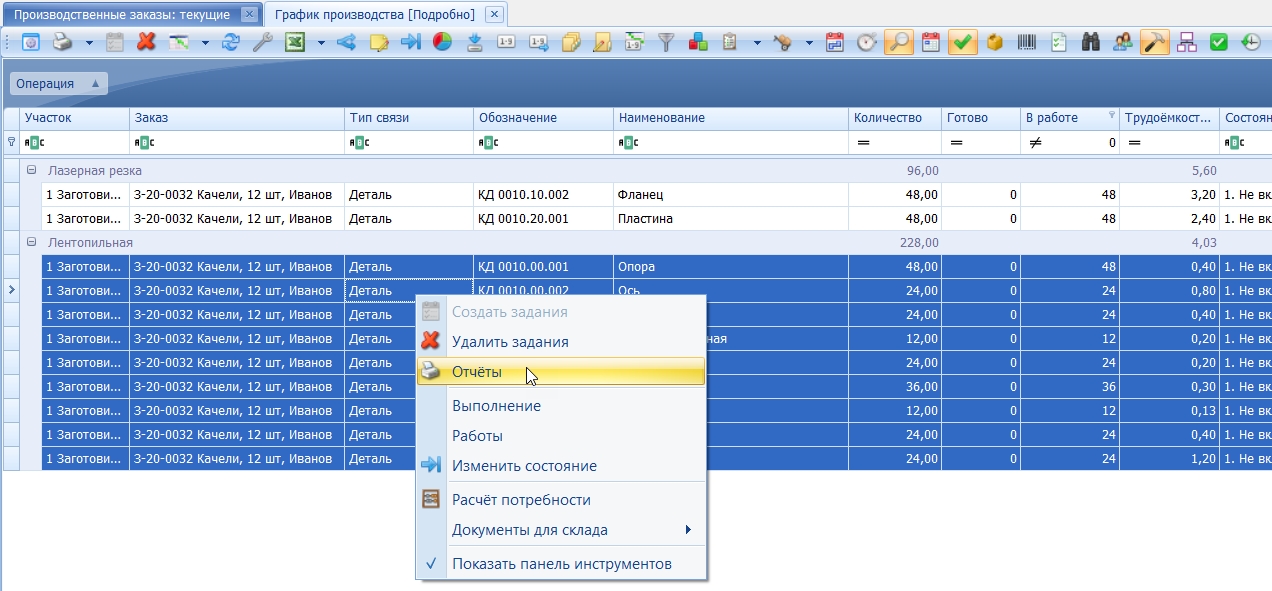
Task: Click the Обозначение filter row field
Action: pos(544,142)
